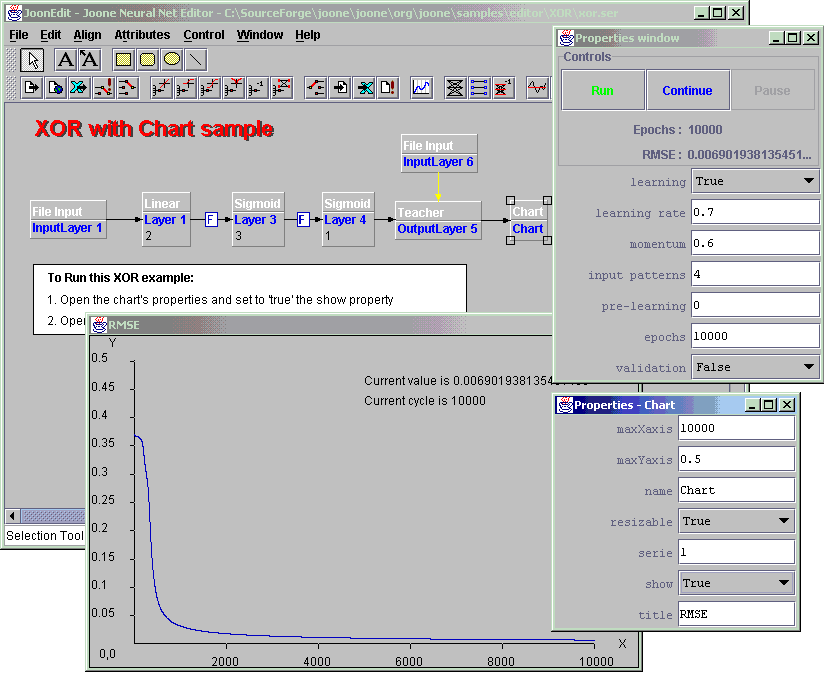Pick the Line drawing tool

pyautogui.click(x=196, y=59)
